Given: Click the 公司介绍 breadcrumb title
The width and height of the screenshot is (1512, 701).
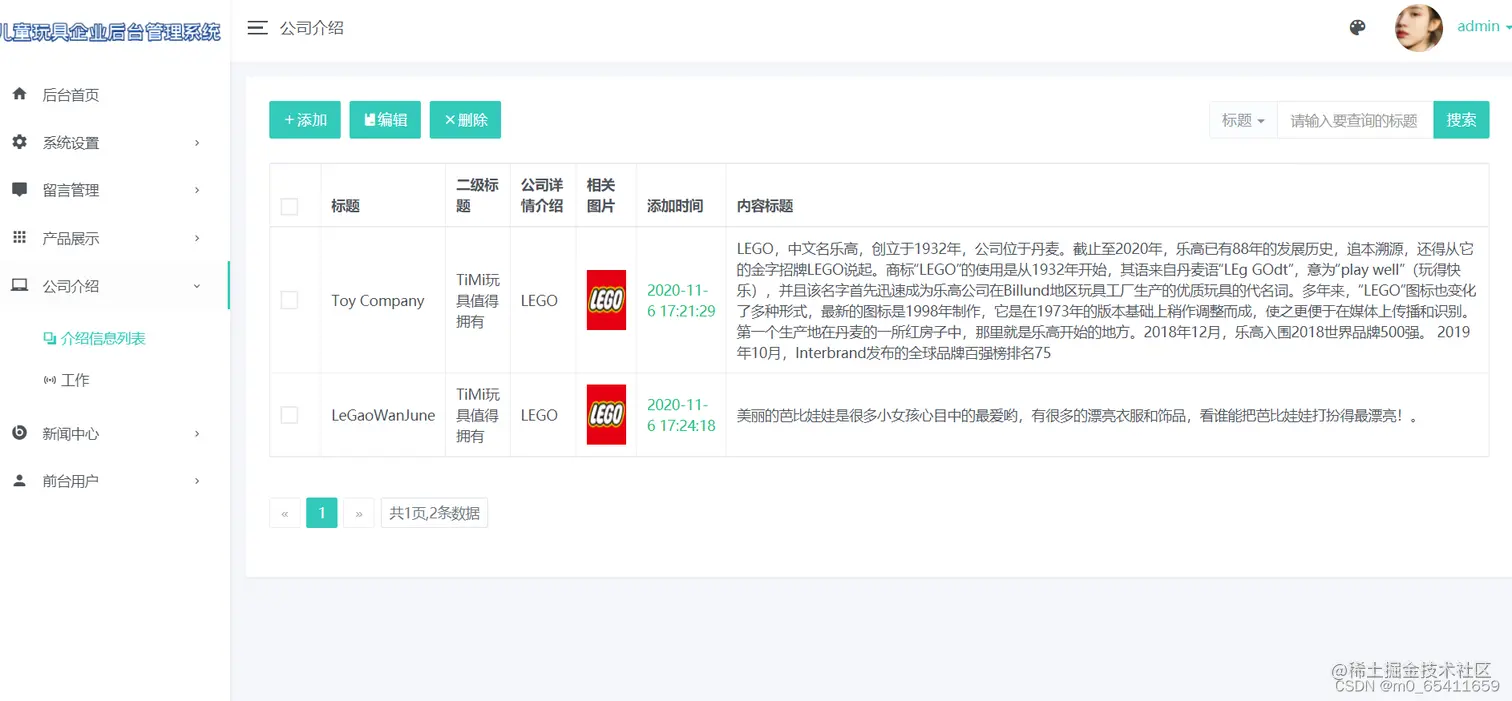Looking at the screenshot, I should coord(312,28).
